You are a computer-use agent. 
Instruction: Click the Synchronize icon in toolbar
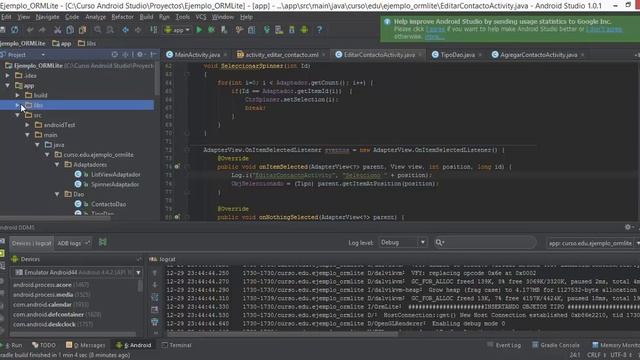pos(15,30)
